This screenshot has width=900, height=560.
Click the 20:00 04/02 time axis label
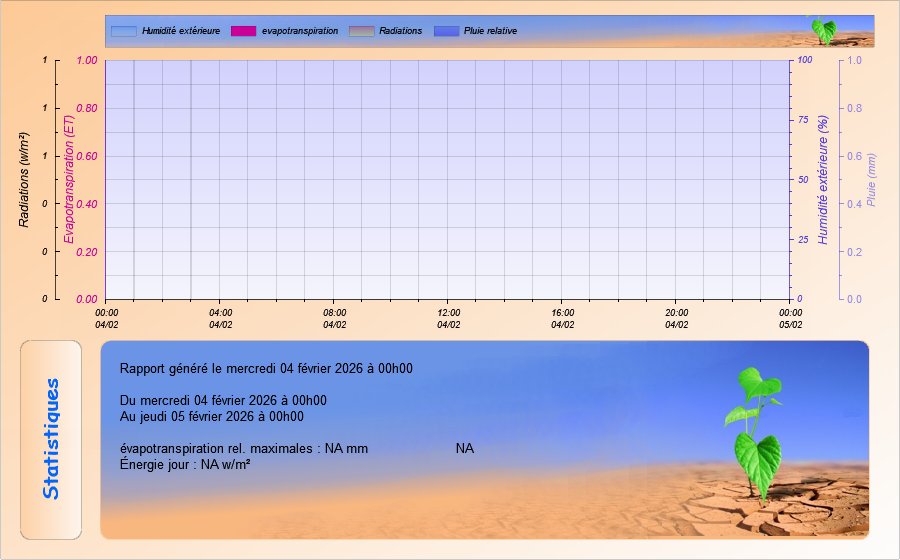tap(677, 318)
